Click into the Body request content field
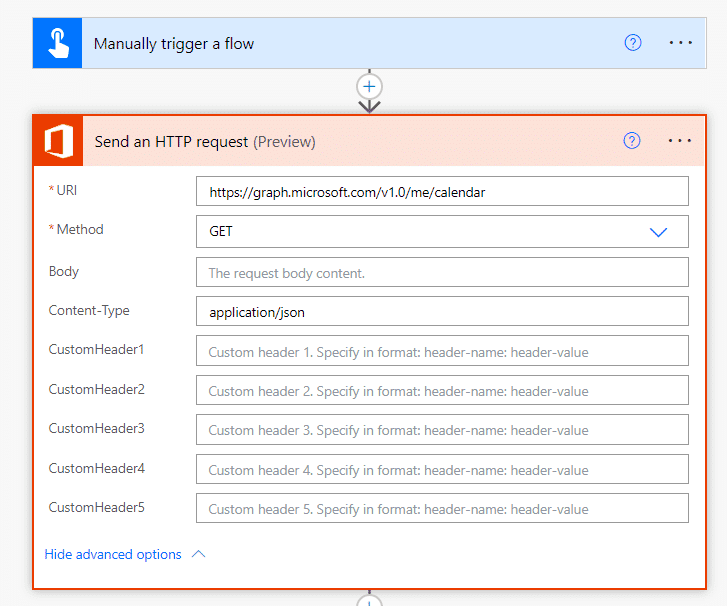Viewport: 727px width, 606px height. coord(442,273)
